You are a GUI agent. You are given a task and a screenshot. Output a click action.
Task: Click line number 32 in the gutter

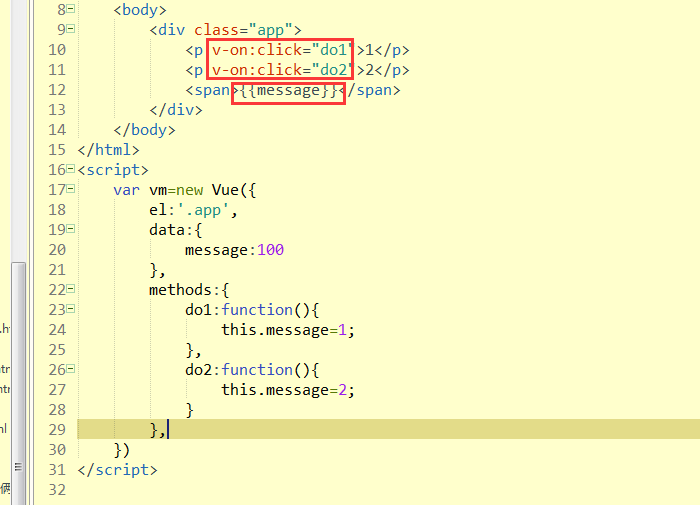coord(57,490)
